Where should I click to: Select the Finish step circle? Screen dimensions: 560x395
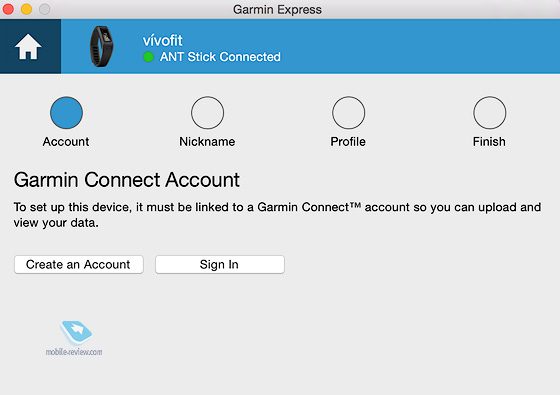click(x=490, y=112)
